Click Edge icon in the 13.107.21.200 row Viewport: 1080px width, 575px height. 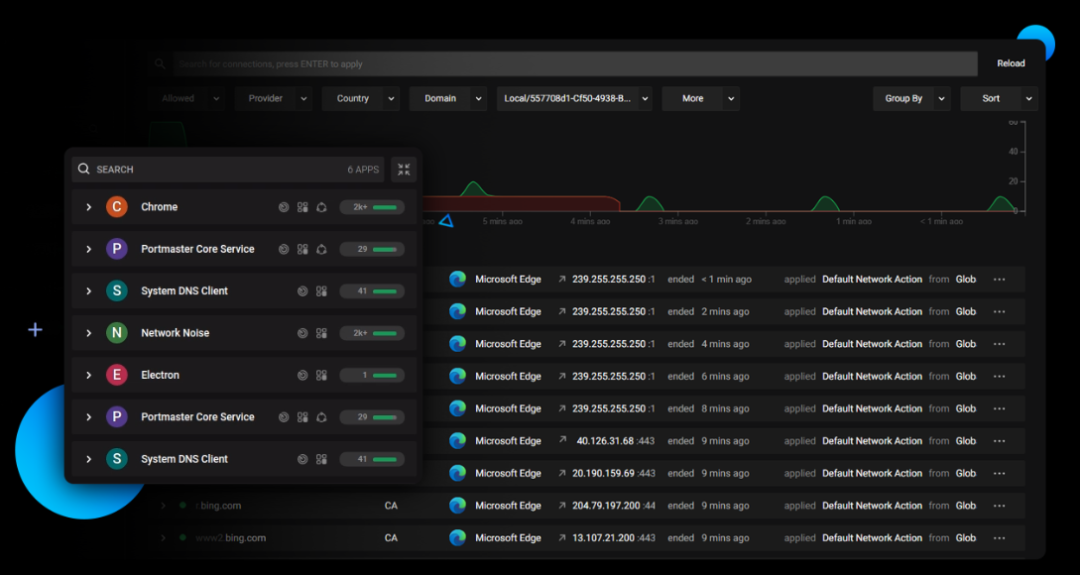pos(457,538)
